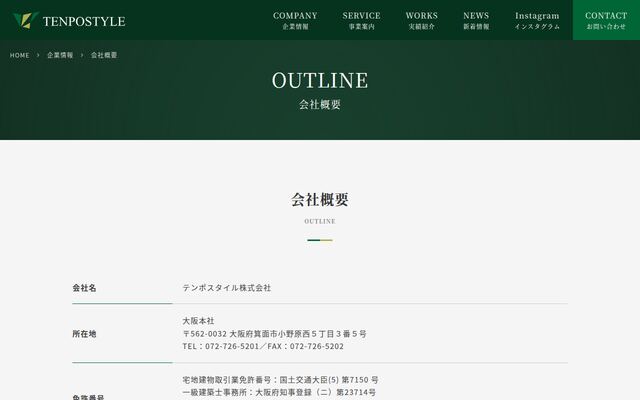Click the 大阪本社 office name
Image resolution: width=640 pixels, height=400 pixels.
(x=198, y=321)
